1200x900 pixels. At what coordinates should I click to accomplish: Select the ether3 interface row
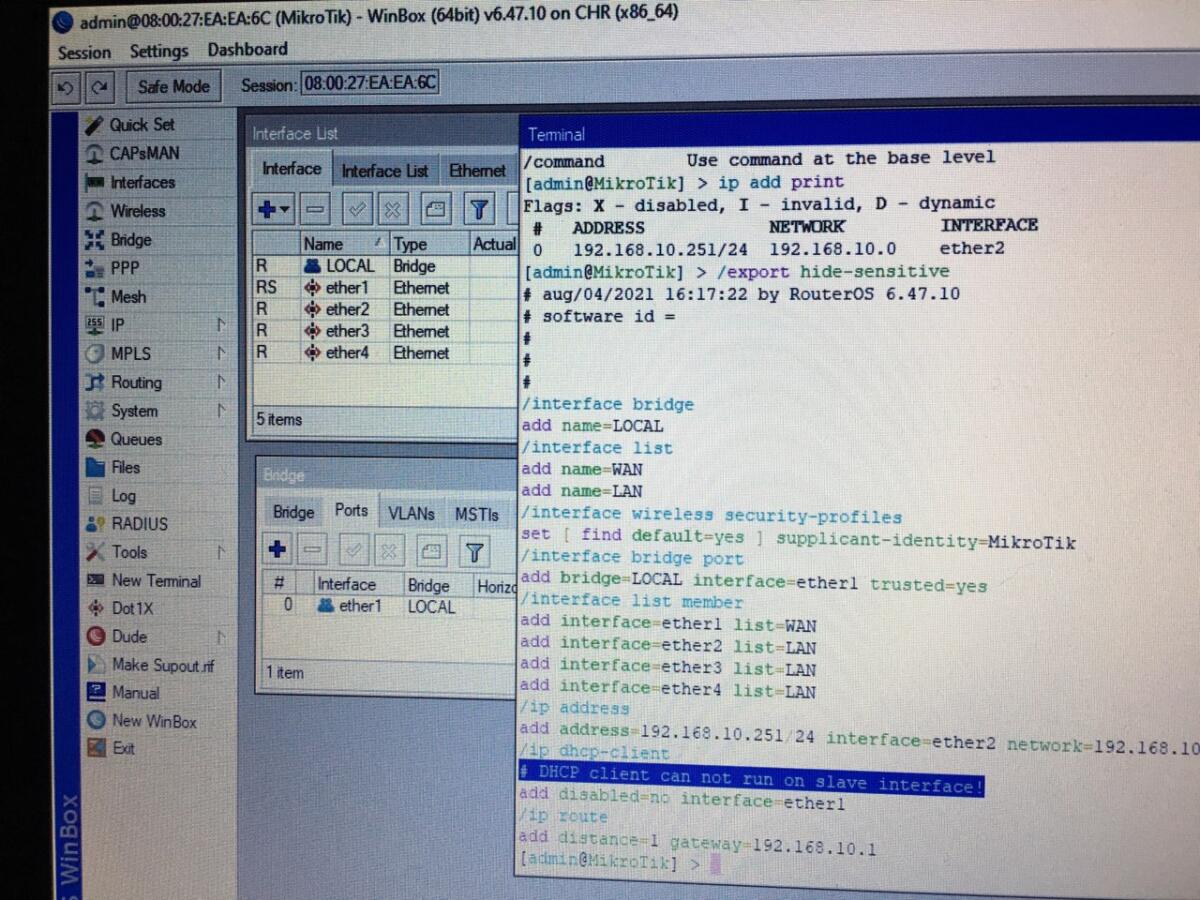pyautogui.click(x=384, y=331)
